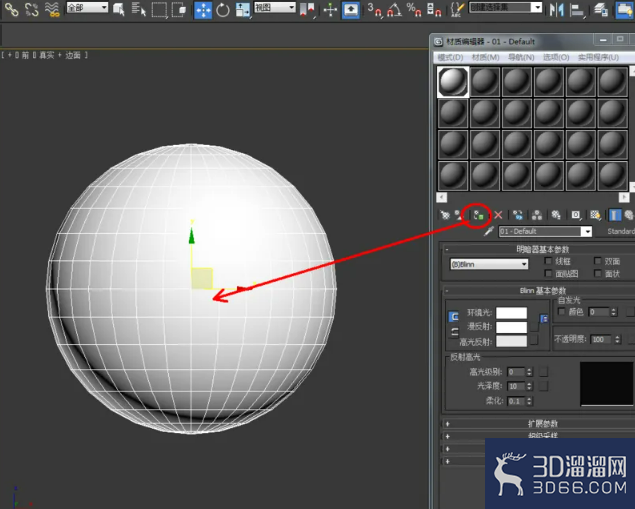
Task: Check the 面贴图 face map option
Action: click(x=548, y=273)
